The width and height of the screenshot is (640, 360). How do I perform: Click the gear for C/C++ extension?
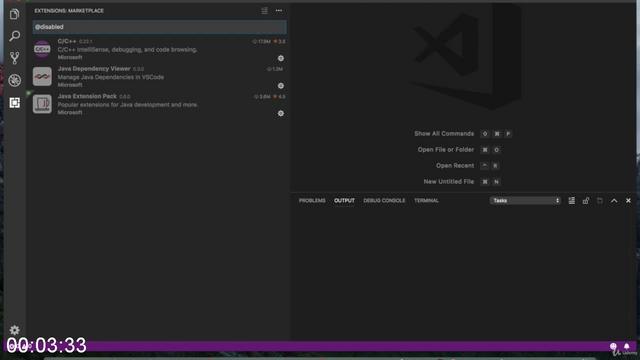click(x=281, y=58)
